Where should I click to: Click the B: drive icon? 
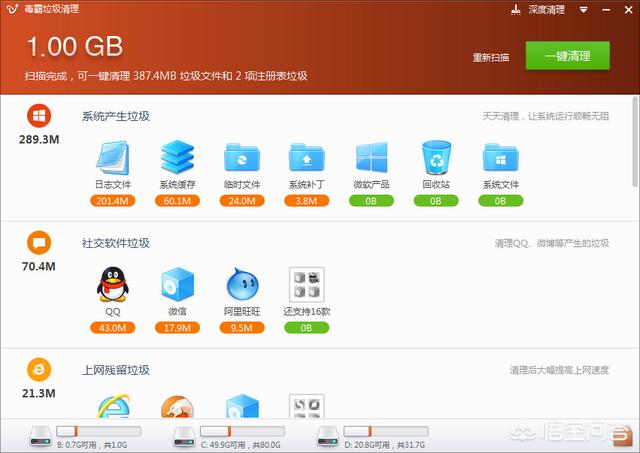pos(41,437)
